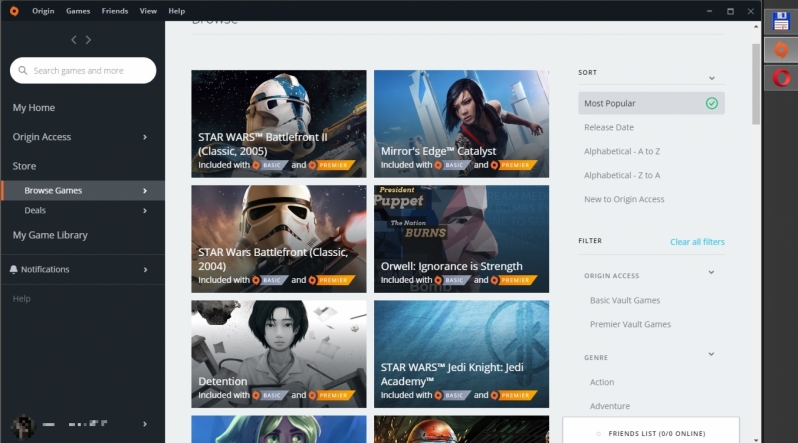The image size is (798, 443).
Task: Collapse the Origin Access filter section
Action: [x=711, y=272]
